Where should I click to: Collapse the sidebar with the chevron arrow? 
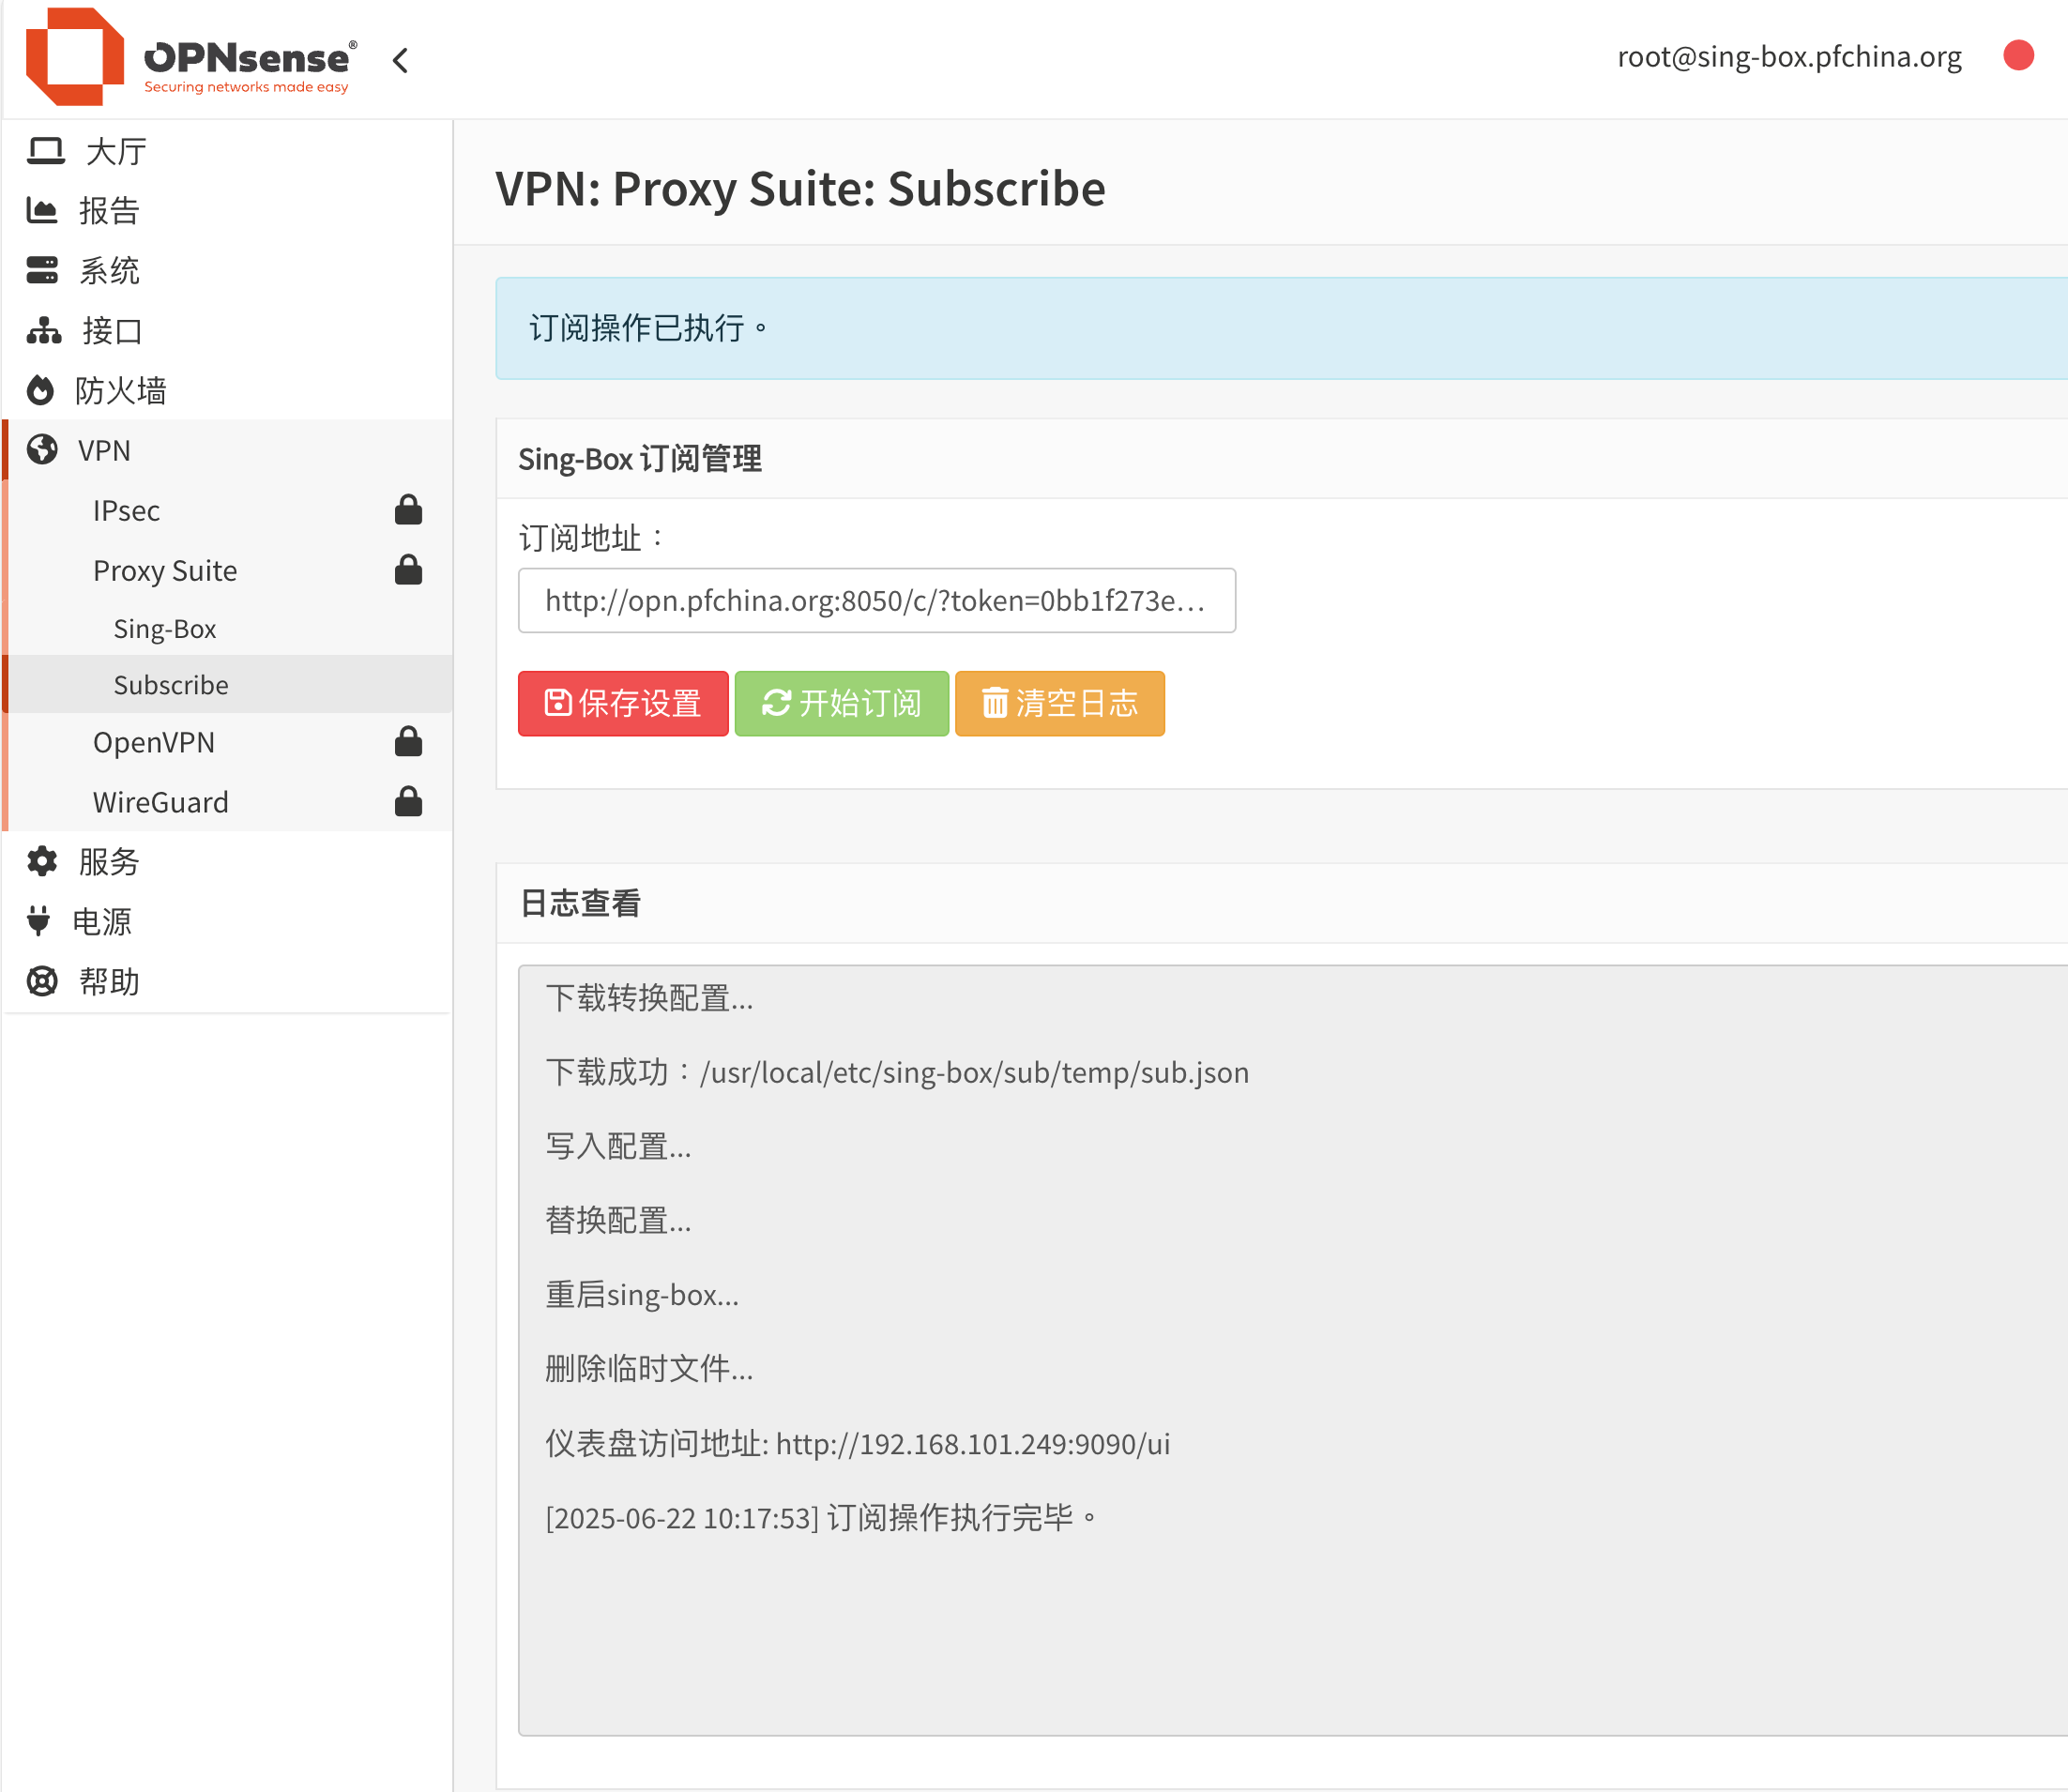click(400, 61)
